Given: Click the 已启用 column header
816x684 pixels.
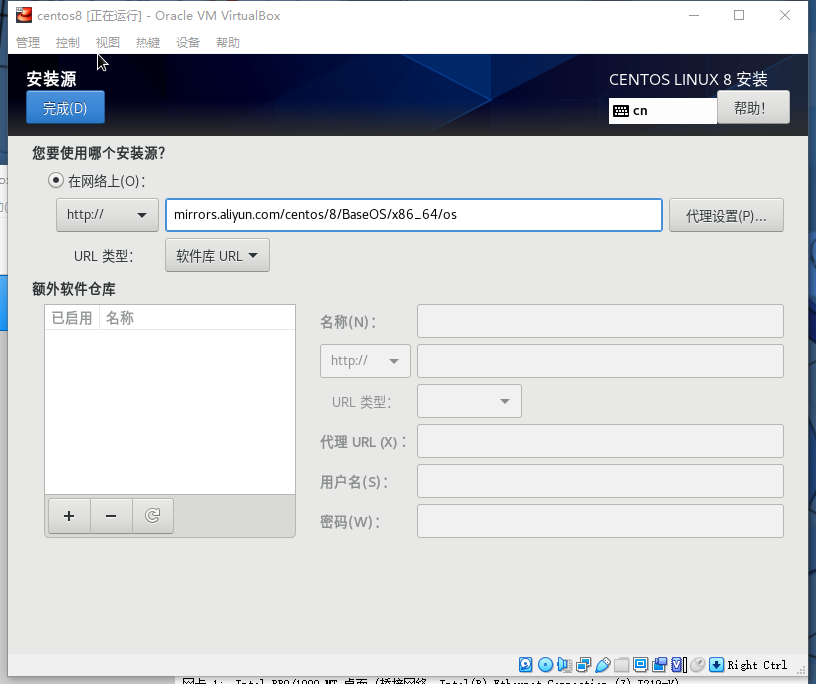Looking at the screenshot, I should (72, 318).
